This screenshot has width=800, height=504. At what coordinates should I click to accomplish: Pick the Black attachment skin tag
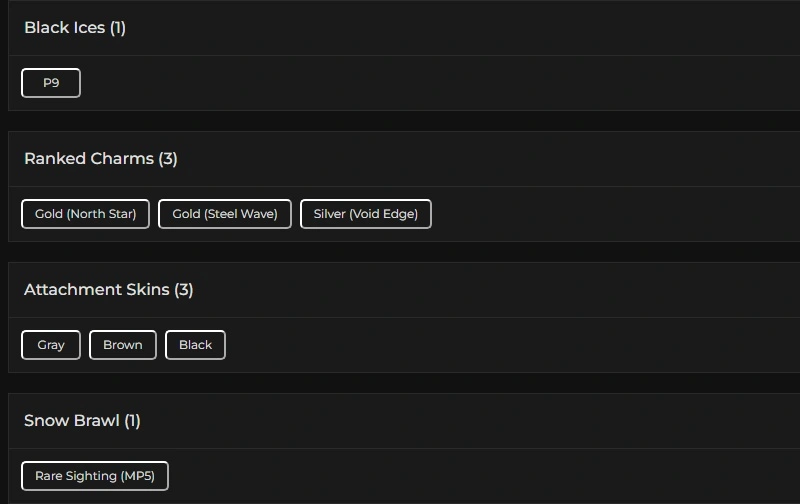tap(195, 345)
